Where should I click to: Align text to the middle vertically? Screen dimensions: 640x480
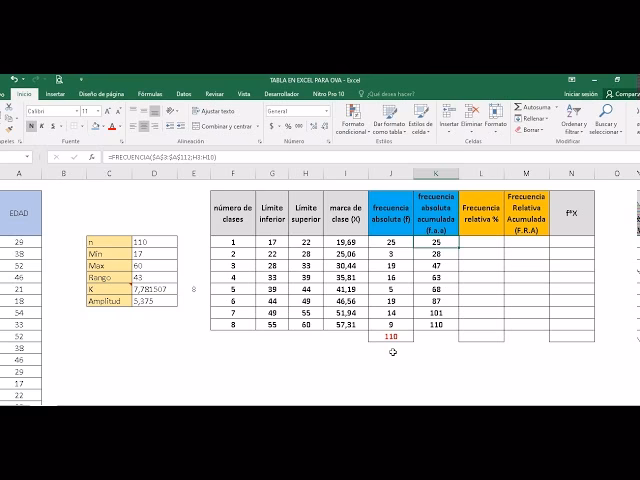coord(144,111)
